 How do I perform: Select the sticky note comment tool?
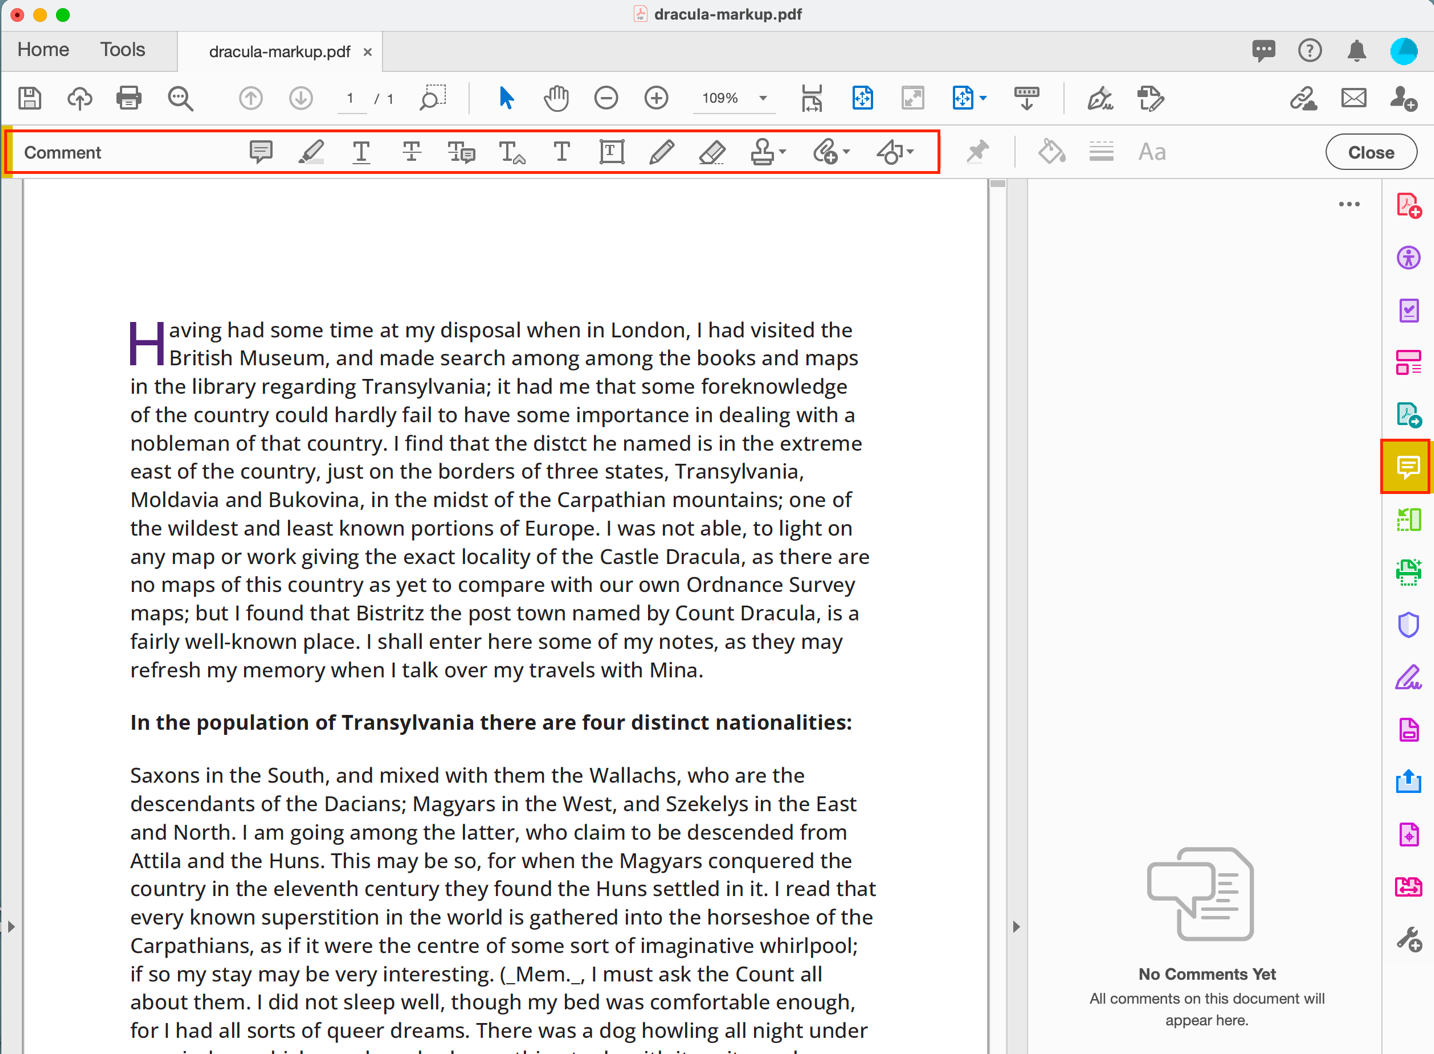coord(260,152)
